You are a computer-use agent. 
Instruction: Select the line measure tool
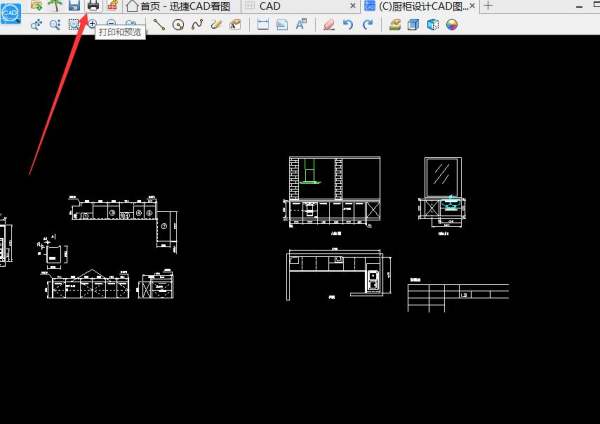pyautogui.click(x=159, y=25)
